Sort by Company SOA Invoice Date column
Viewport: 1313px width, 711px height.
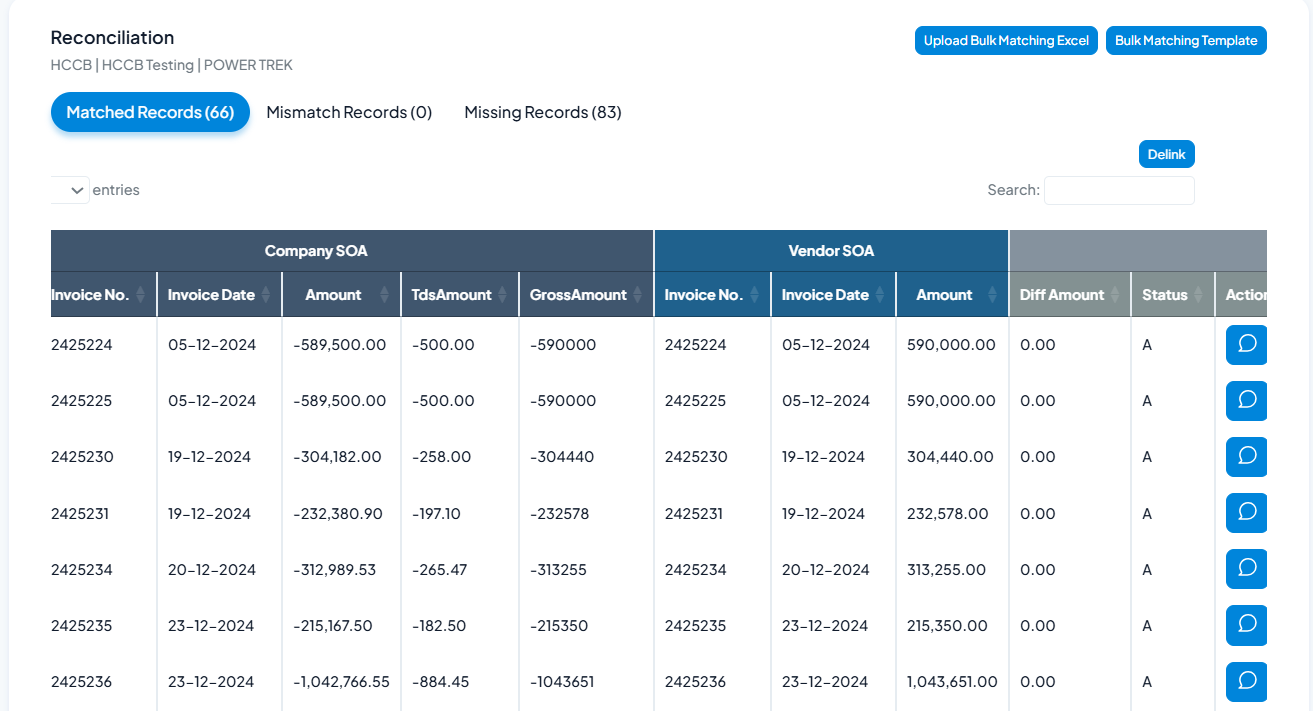[x=218, y=295]
